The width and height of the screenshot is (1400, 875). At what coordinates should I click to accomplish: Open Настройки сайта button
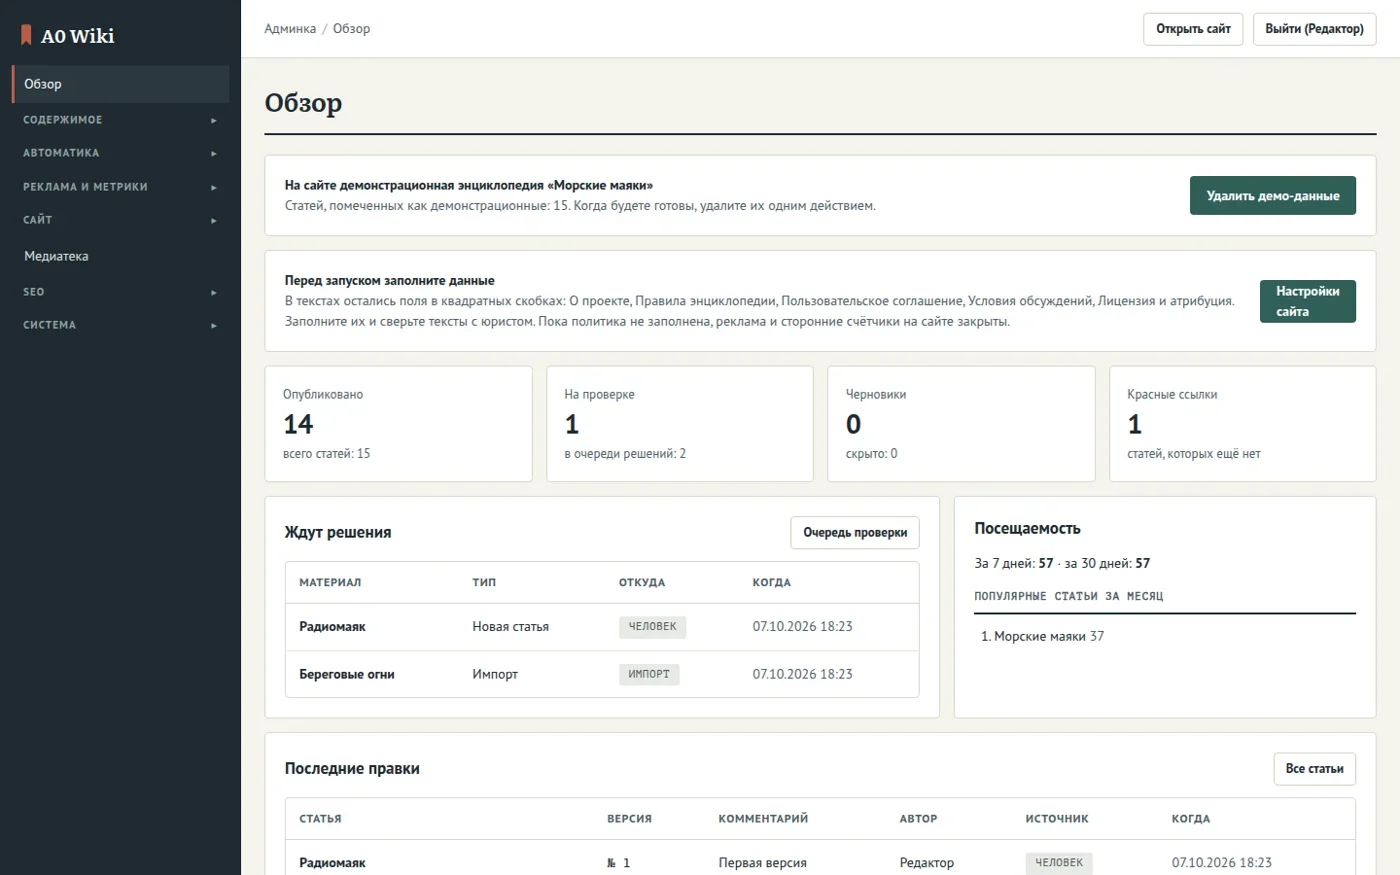point(1307,301)
